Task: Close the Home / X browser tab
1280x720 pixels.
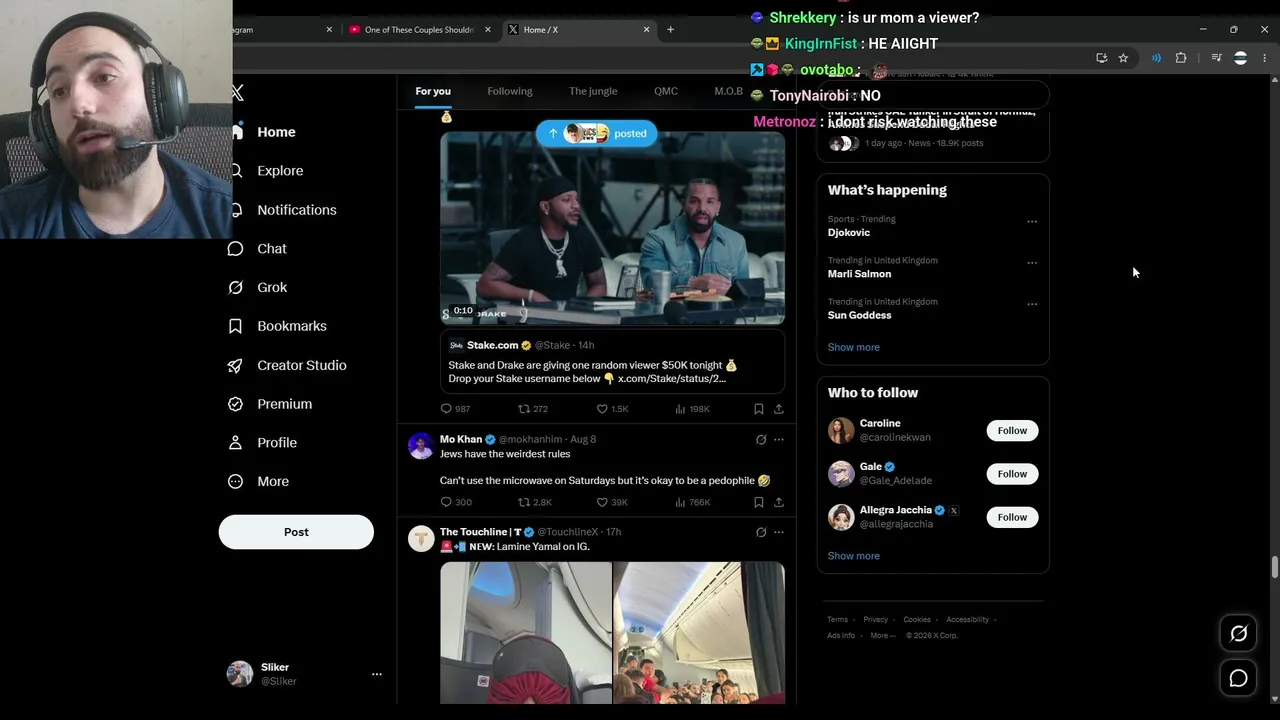Action: tap(646, 30)
